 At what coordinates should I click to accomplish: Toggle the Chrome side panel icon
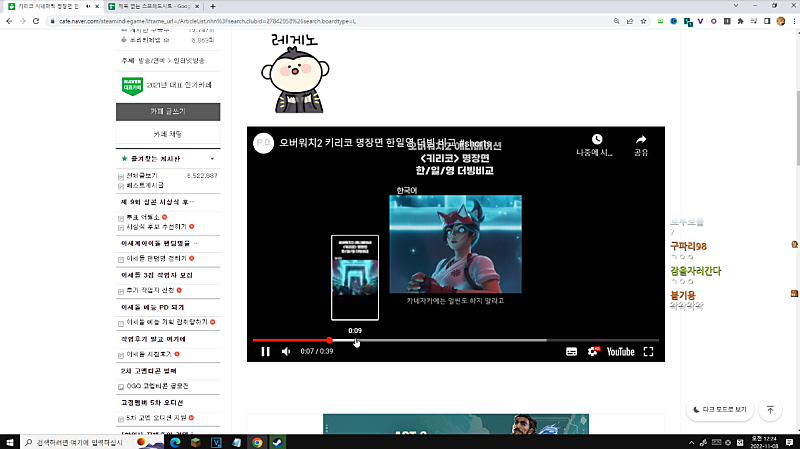point(767,21)
